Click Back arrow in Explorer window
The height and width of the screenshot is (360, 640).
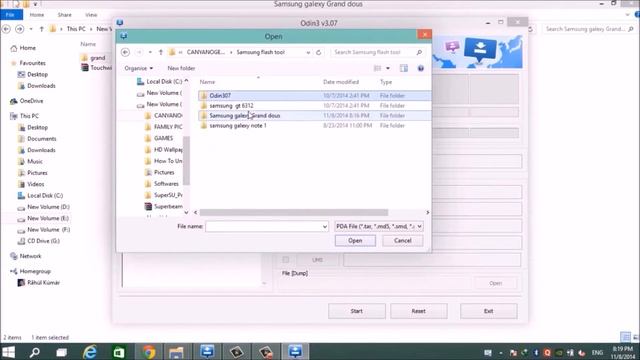(7, 29)
